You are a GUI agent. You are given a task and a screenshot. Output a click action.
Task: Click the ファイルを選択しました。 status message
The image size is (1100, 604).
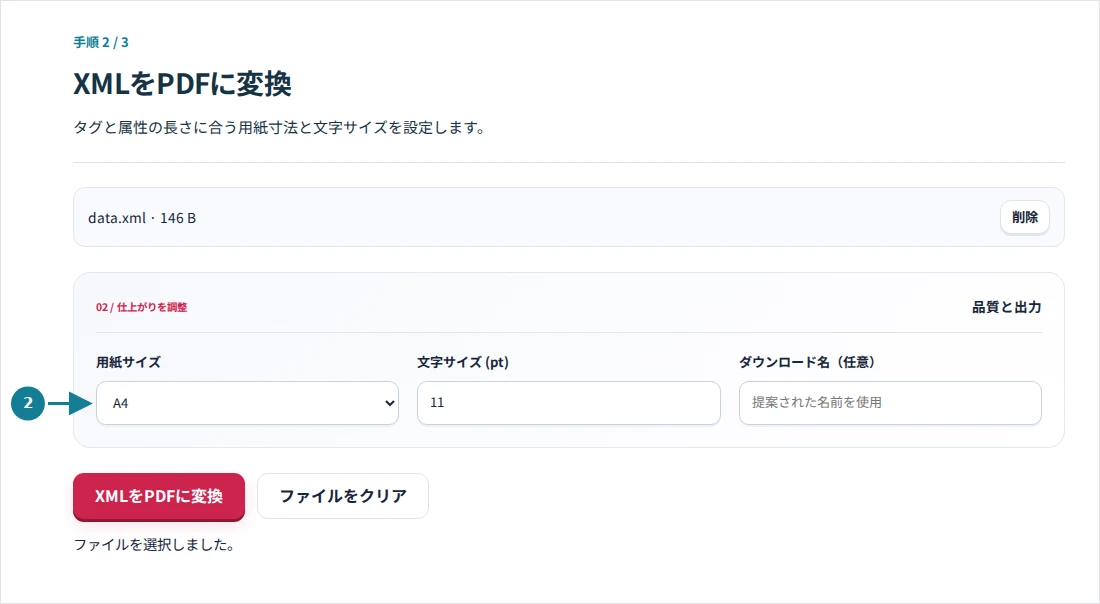coord(154,545)
